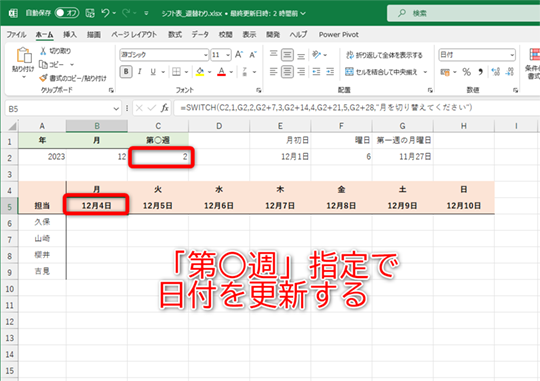Toggle Bold formatting
The height and width of the screenshot is (381, 540).
point(126,72)
